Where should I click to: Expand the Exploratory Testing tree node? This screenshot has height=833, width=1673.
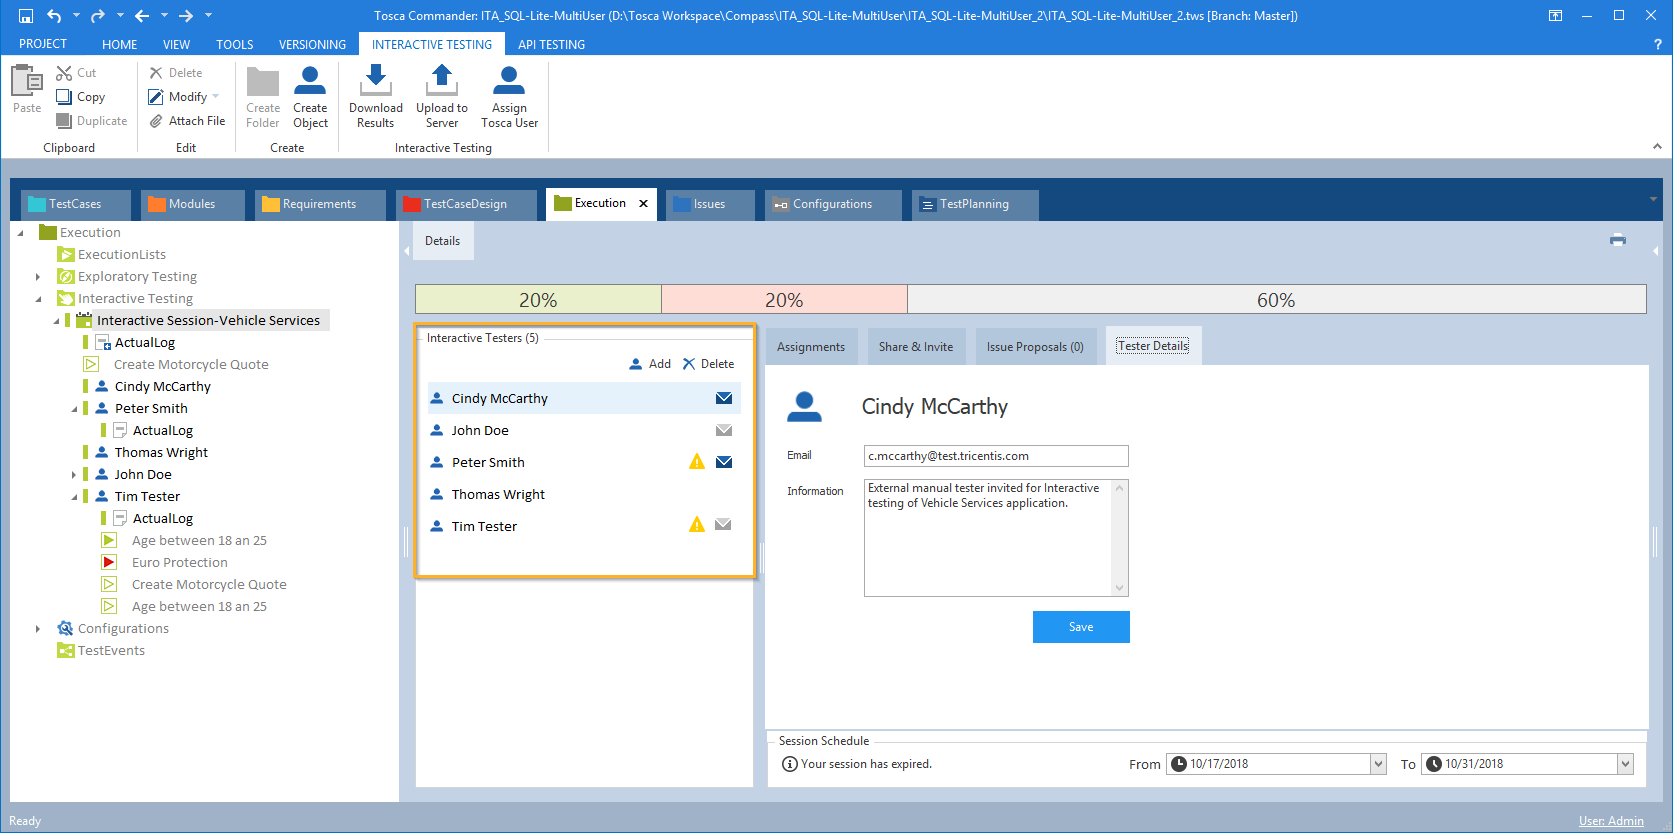[x=38, y=277]
